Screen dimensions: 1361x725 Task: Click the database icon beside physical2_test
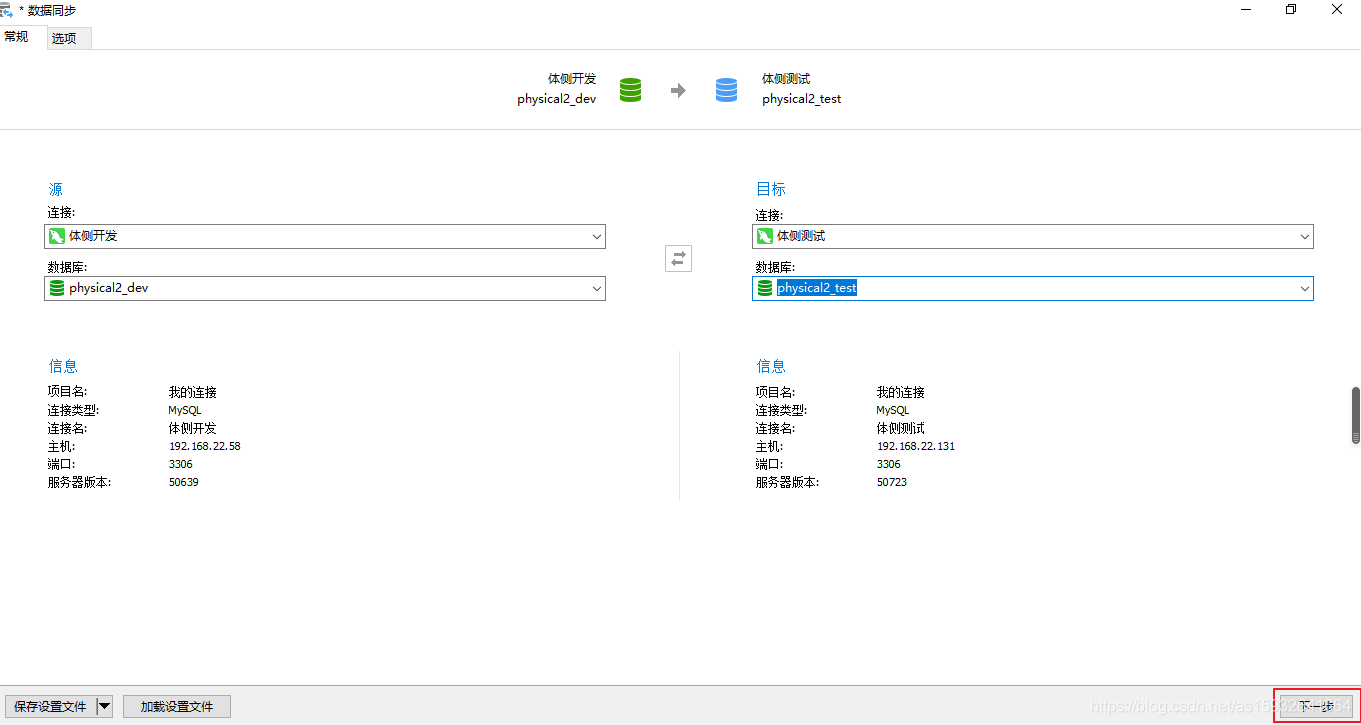(x=765, y=288)
